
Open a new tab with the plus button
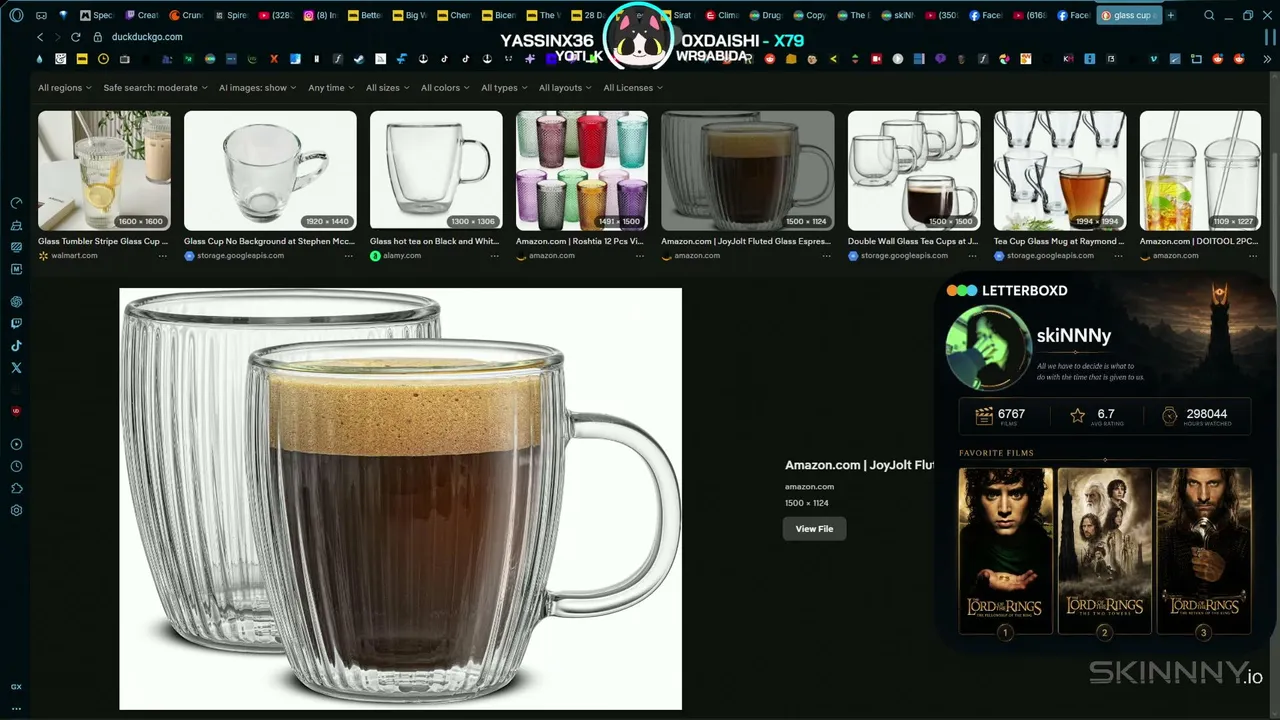(x=1171, y=15)
